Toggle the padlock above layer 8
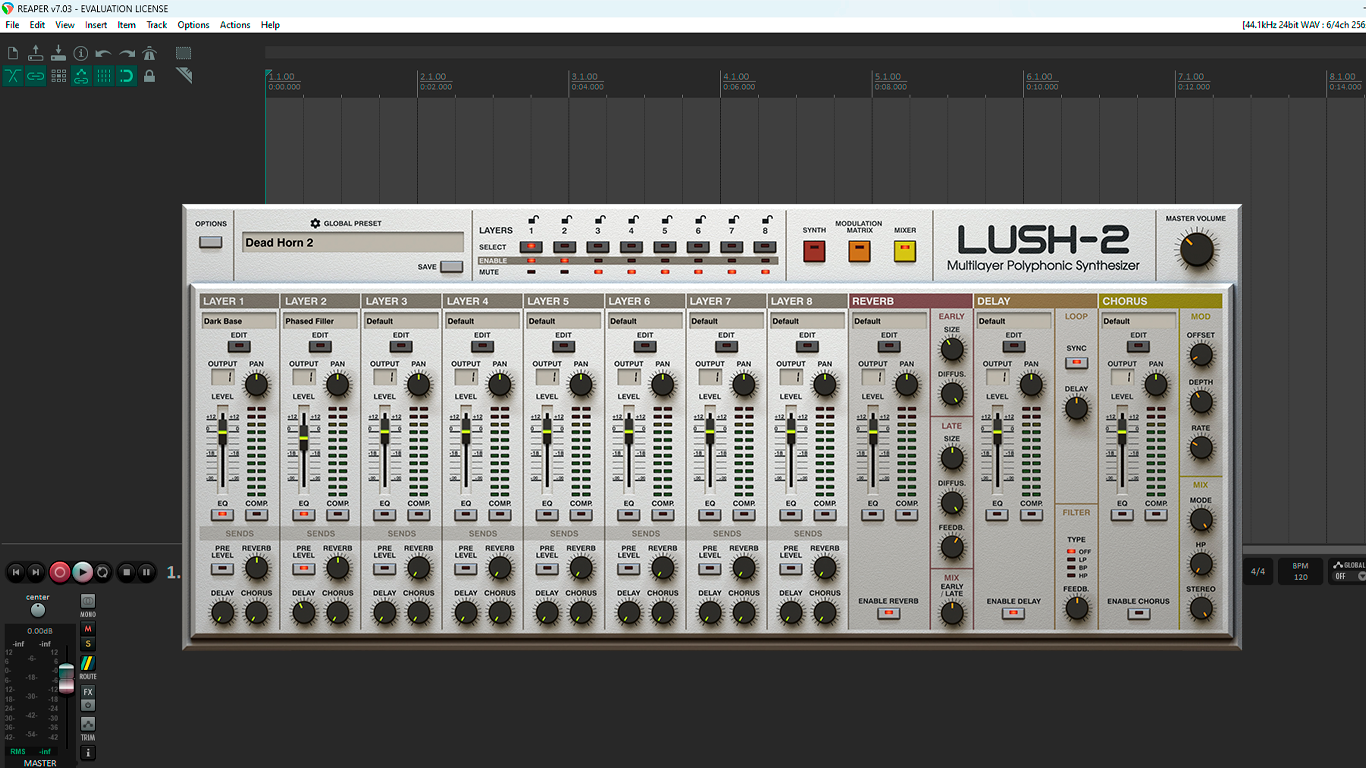 click(766, 220)
